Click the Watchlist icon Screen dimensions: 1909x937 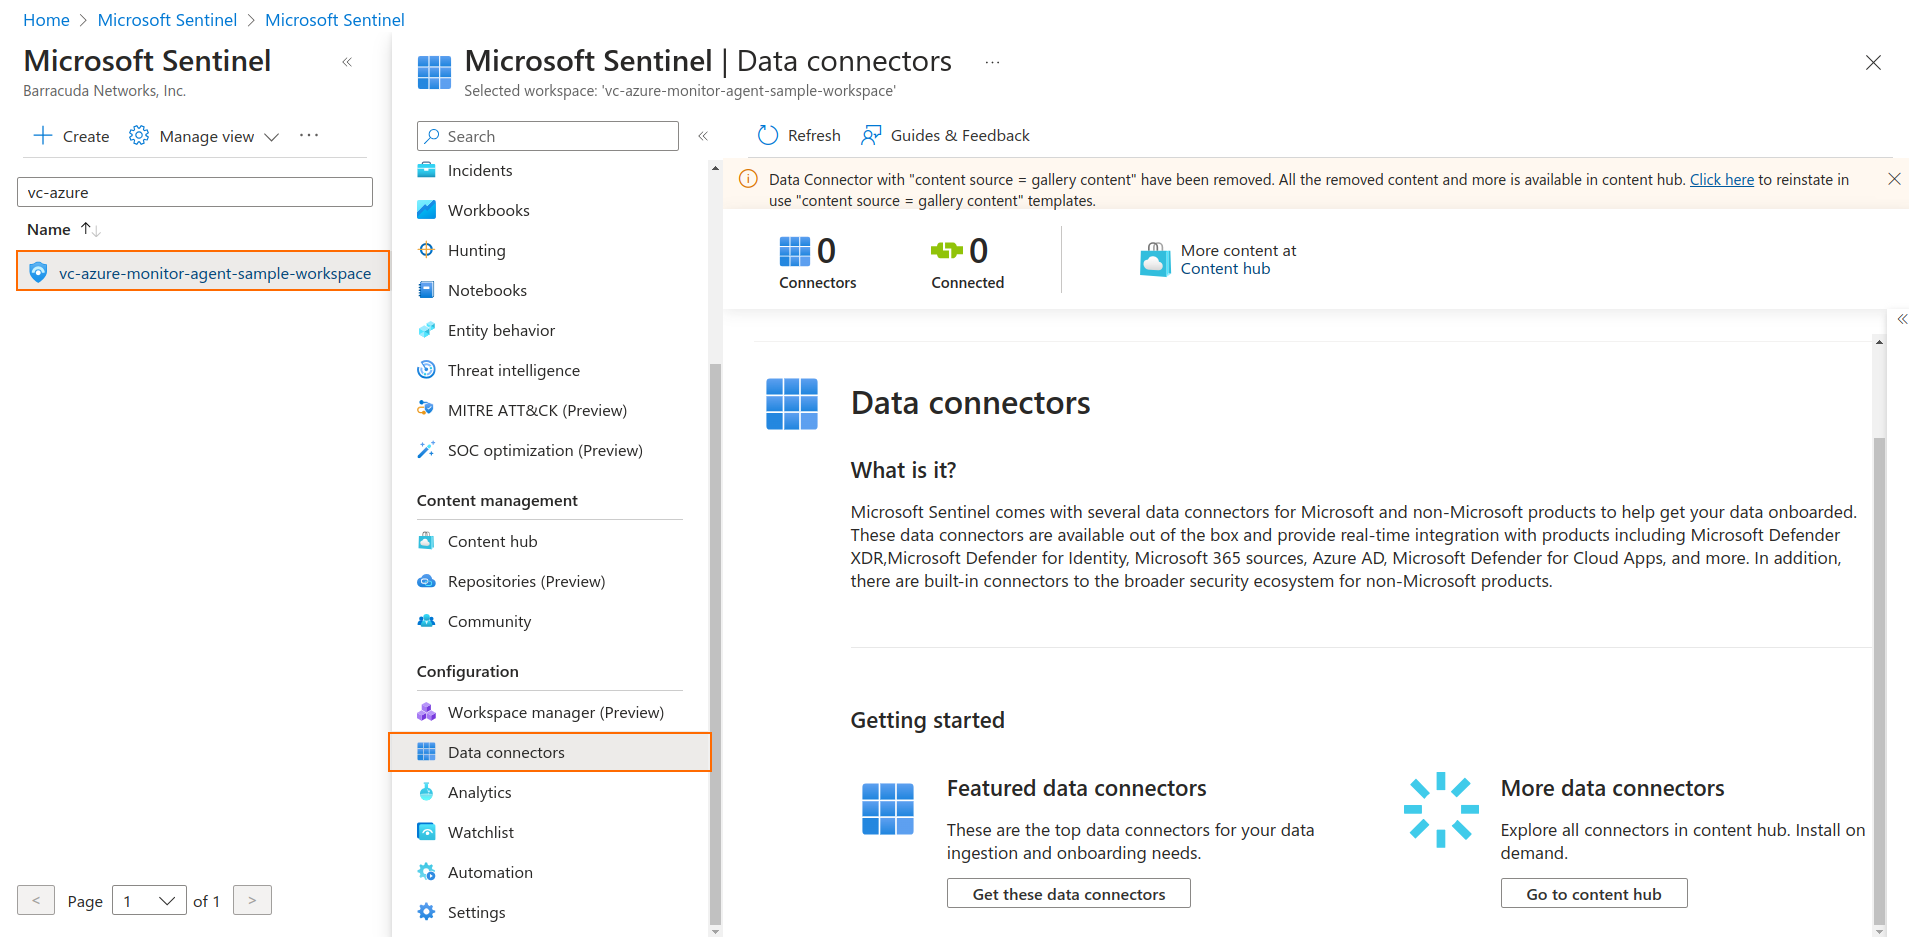(426, 832)
